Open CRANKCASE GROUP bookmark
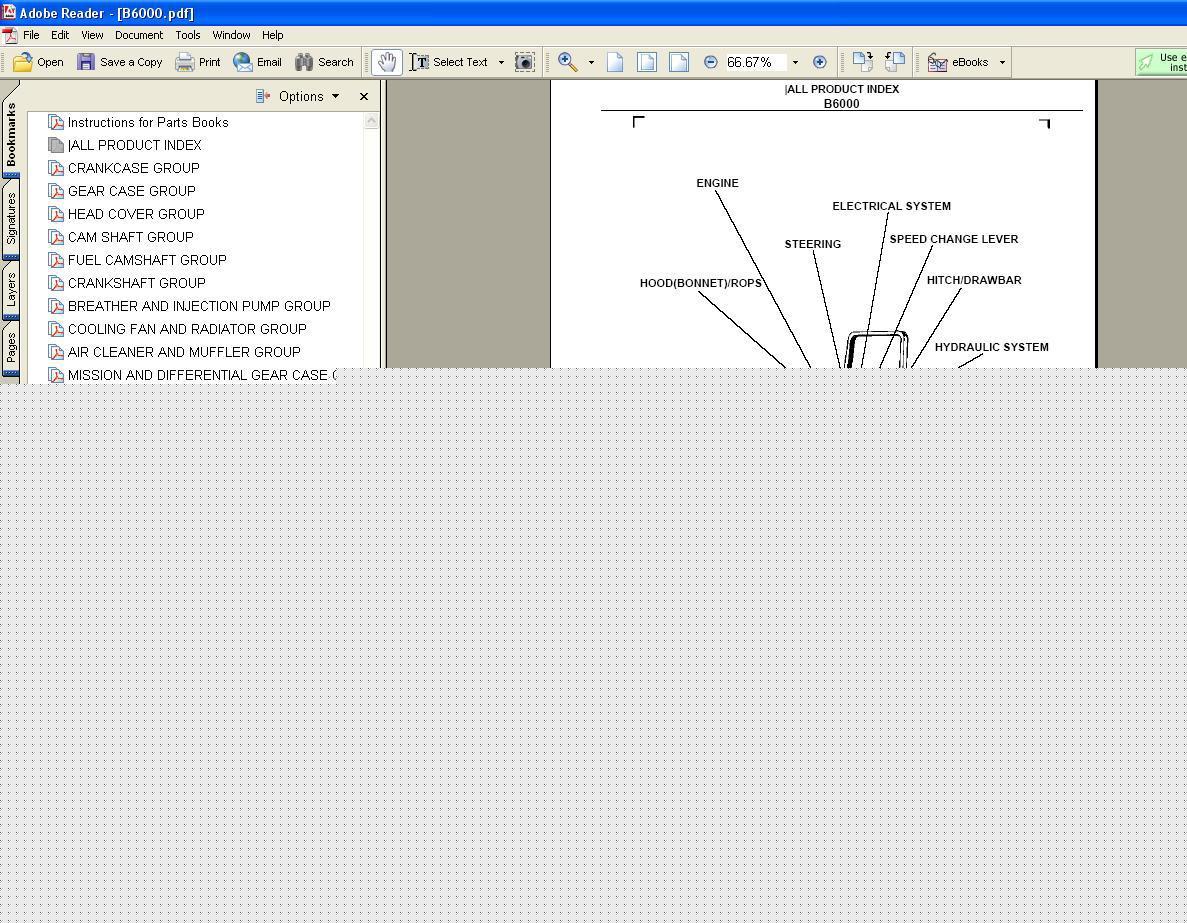This screenshot has height=923, width=1187. pyautogui.click(x=134, y=168)
